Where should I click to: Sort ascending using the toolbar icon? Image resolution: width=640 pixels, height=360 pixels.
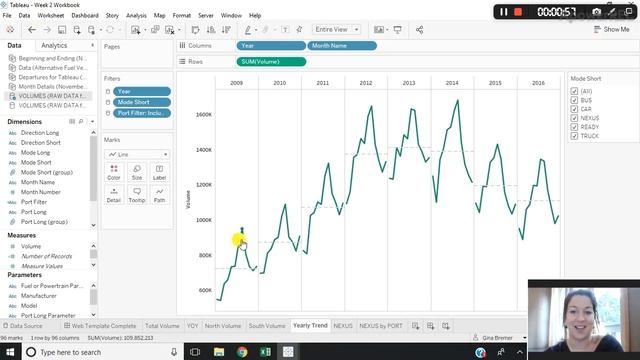[211, 30]
